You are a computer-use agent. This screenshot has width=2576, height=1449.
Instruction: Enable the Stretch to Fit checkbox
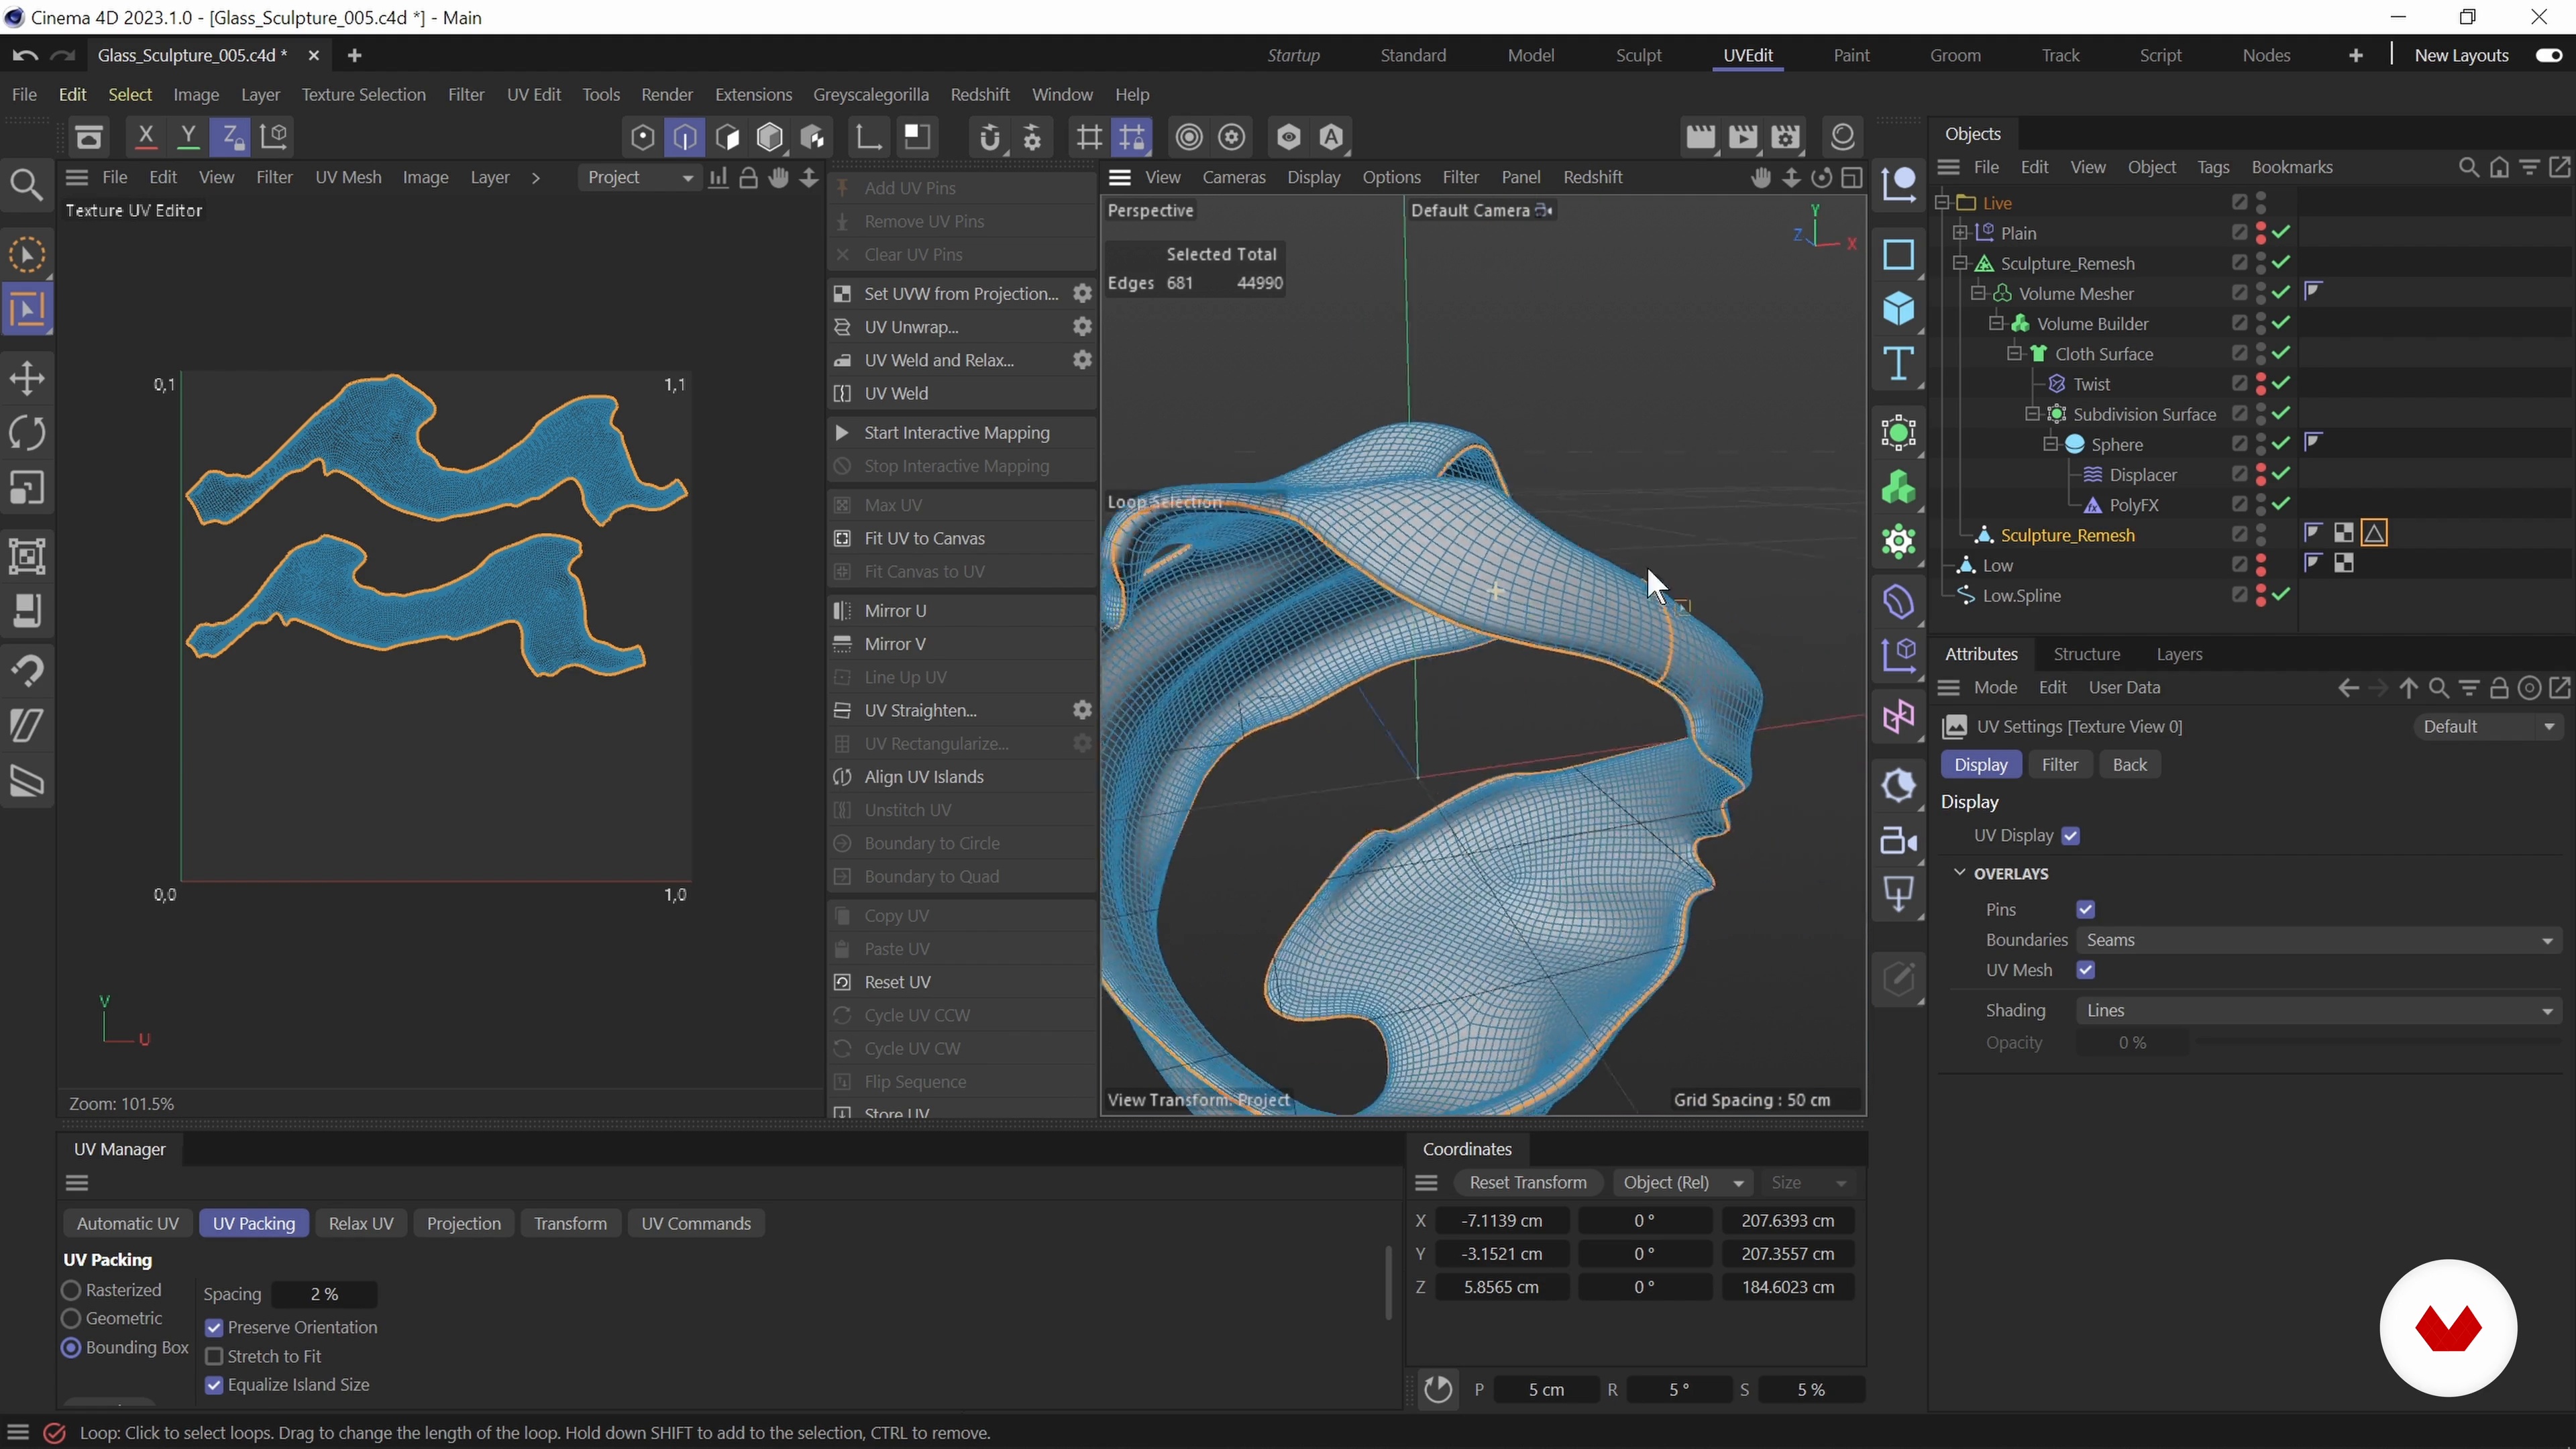tap(214, 1356)
